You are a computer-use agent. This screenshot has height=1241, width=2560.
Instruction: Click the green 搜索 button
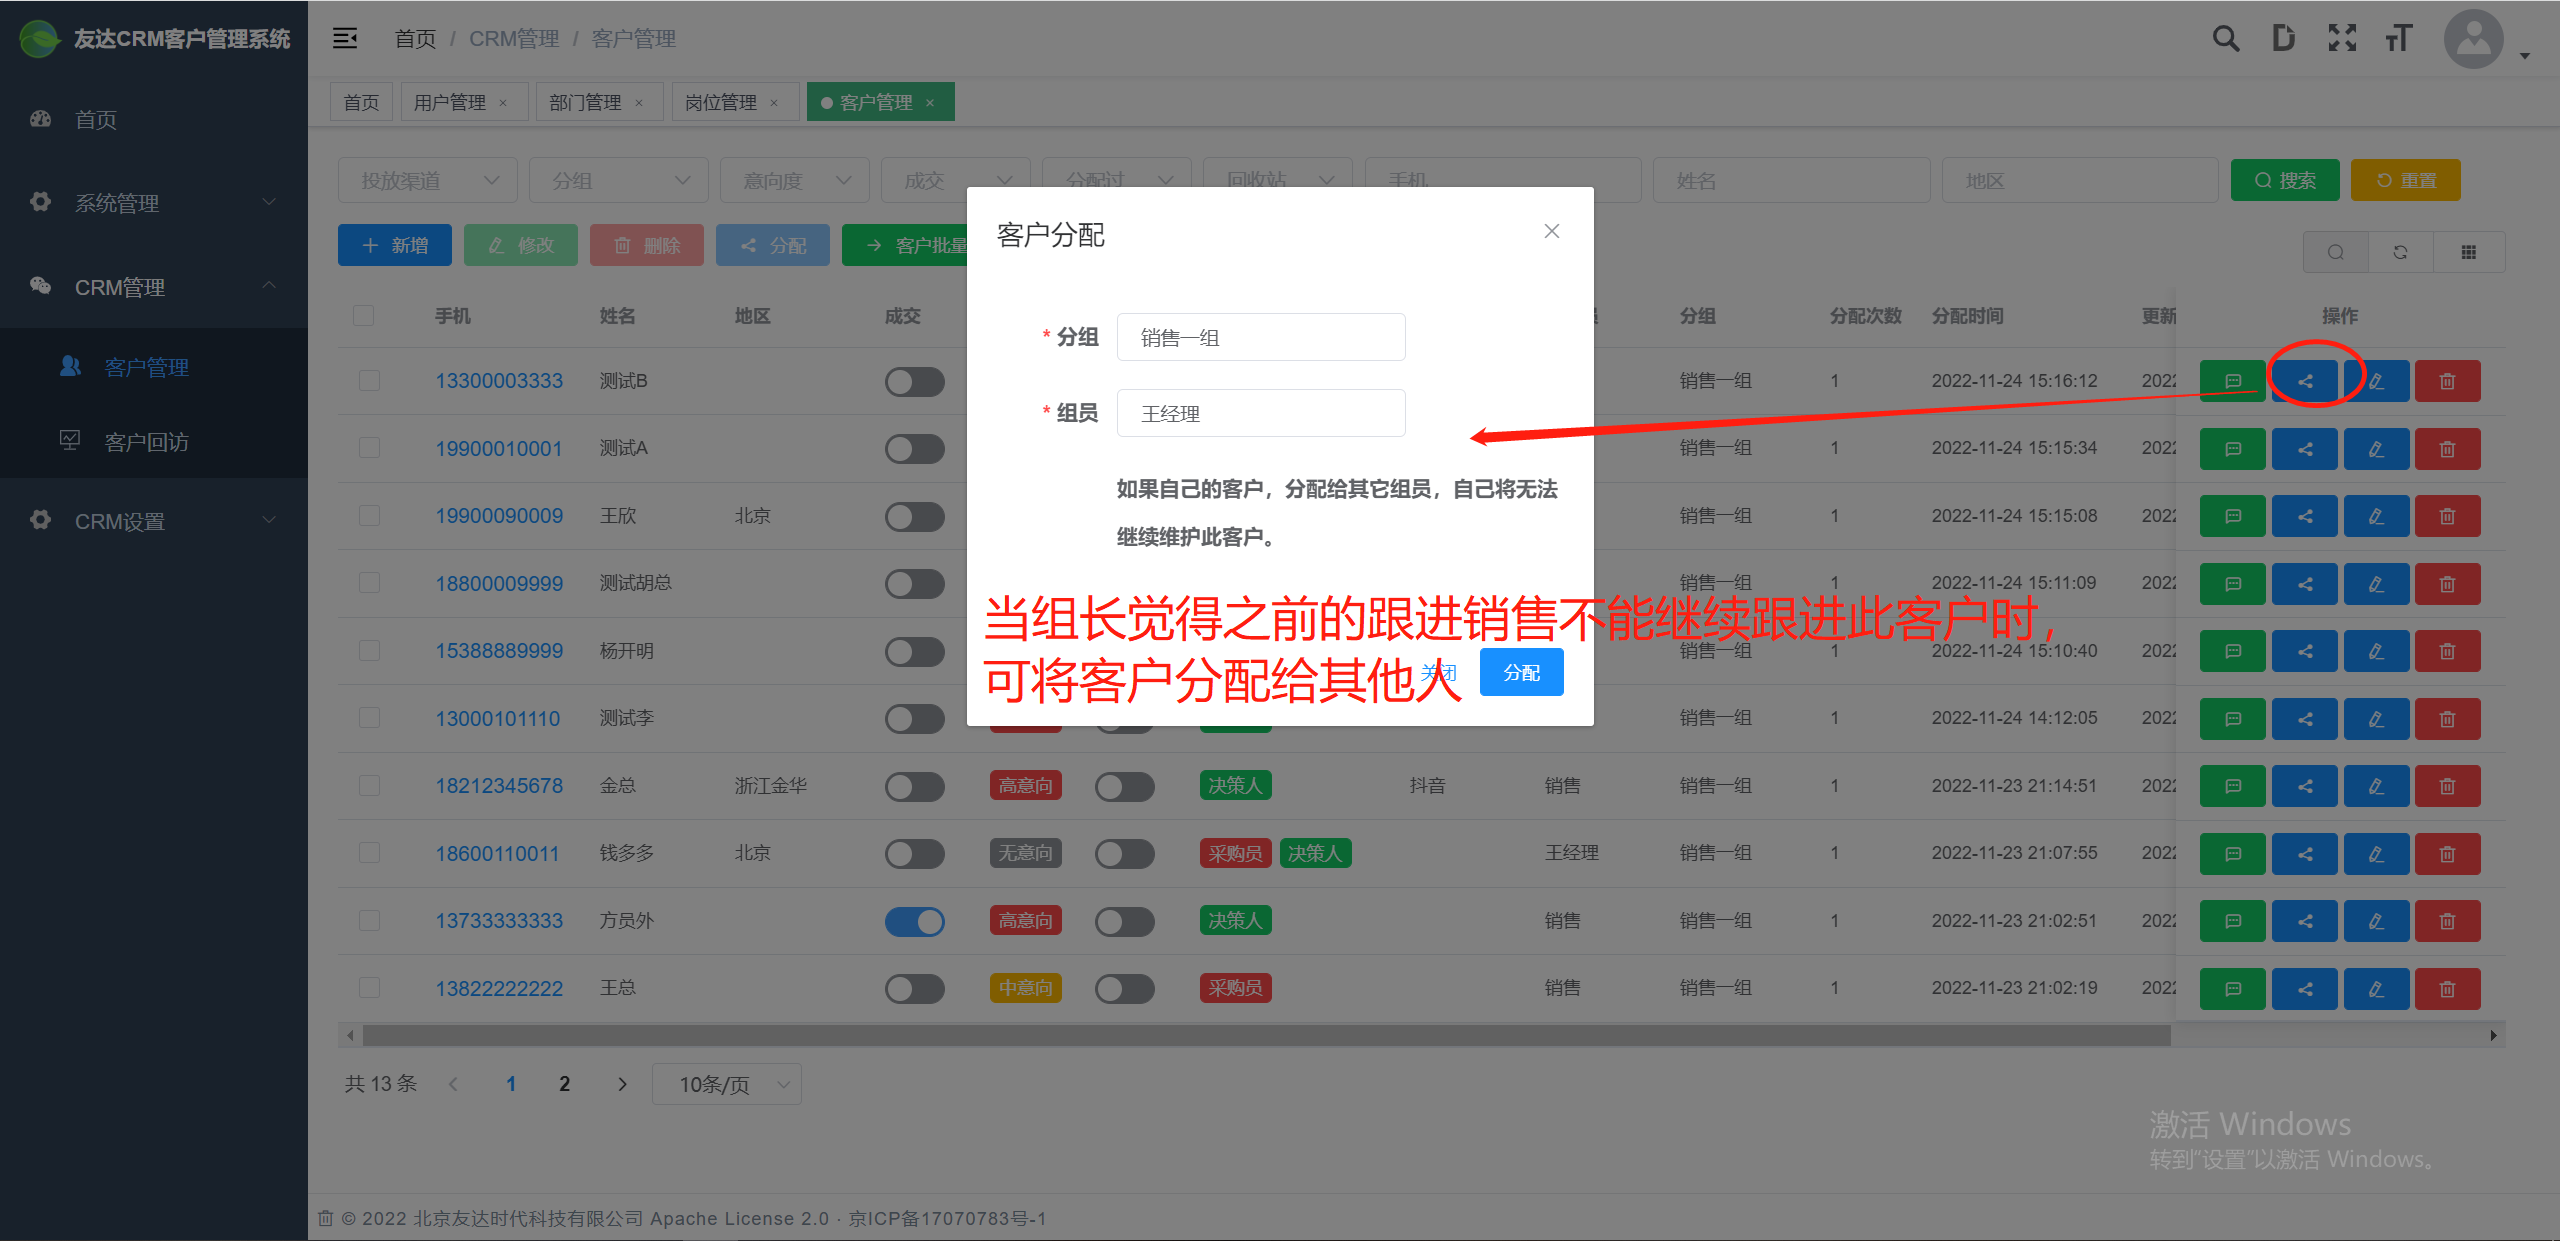point(2285,180)
